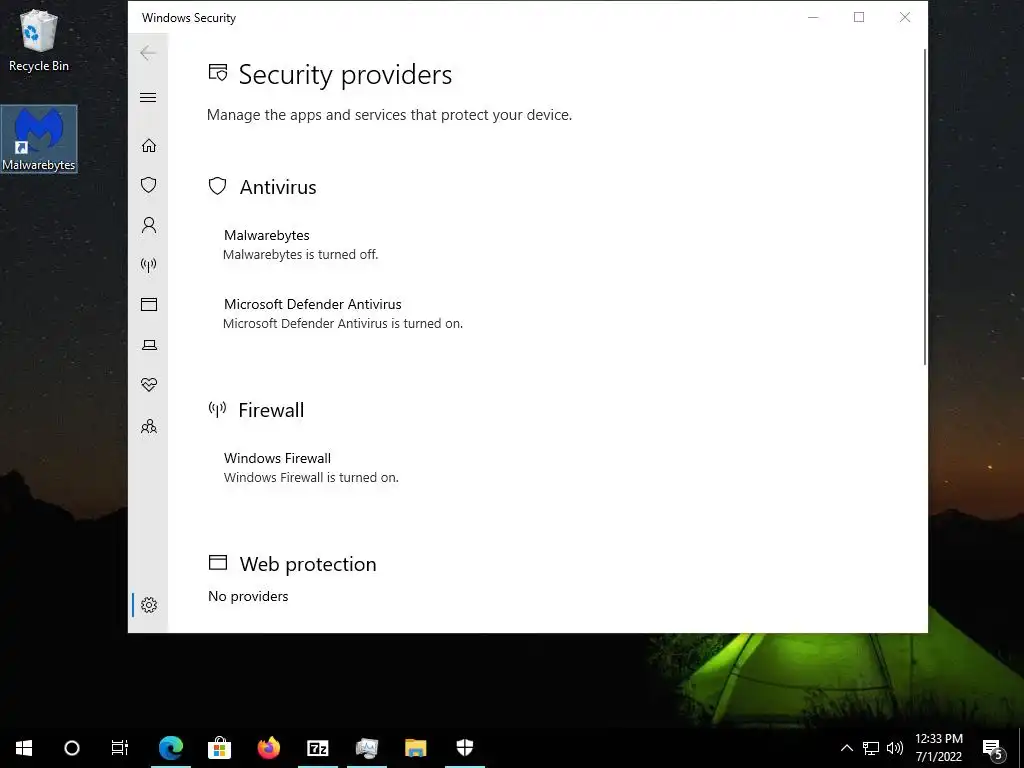Click the Web protection section heading
This screenshot has width=1024, height=768.
[x=308, y=564]
